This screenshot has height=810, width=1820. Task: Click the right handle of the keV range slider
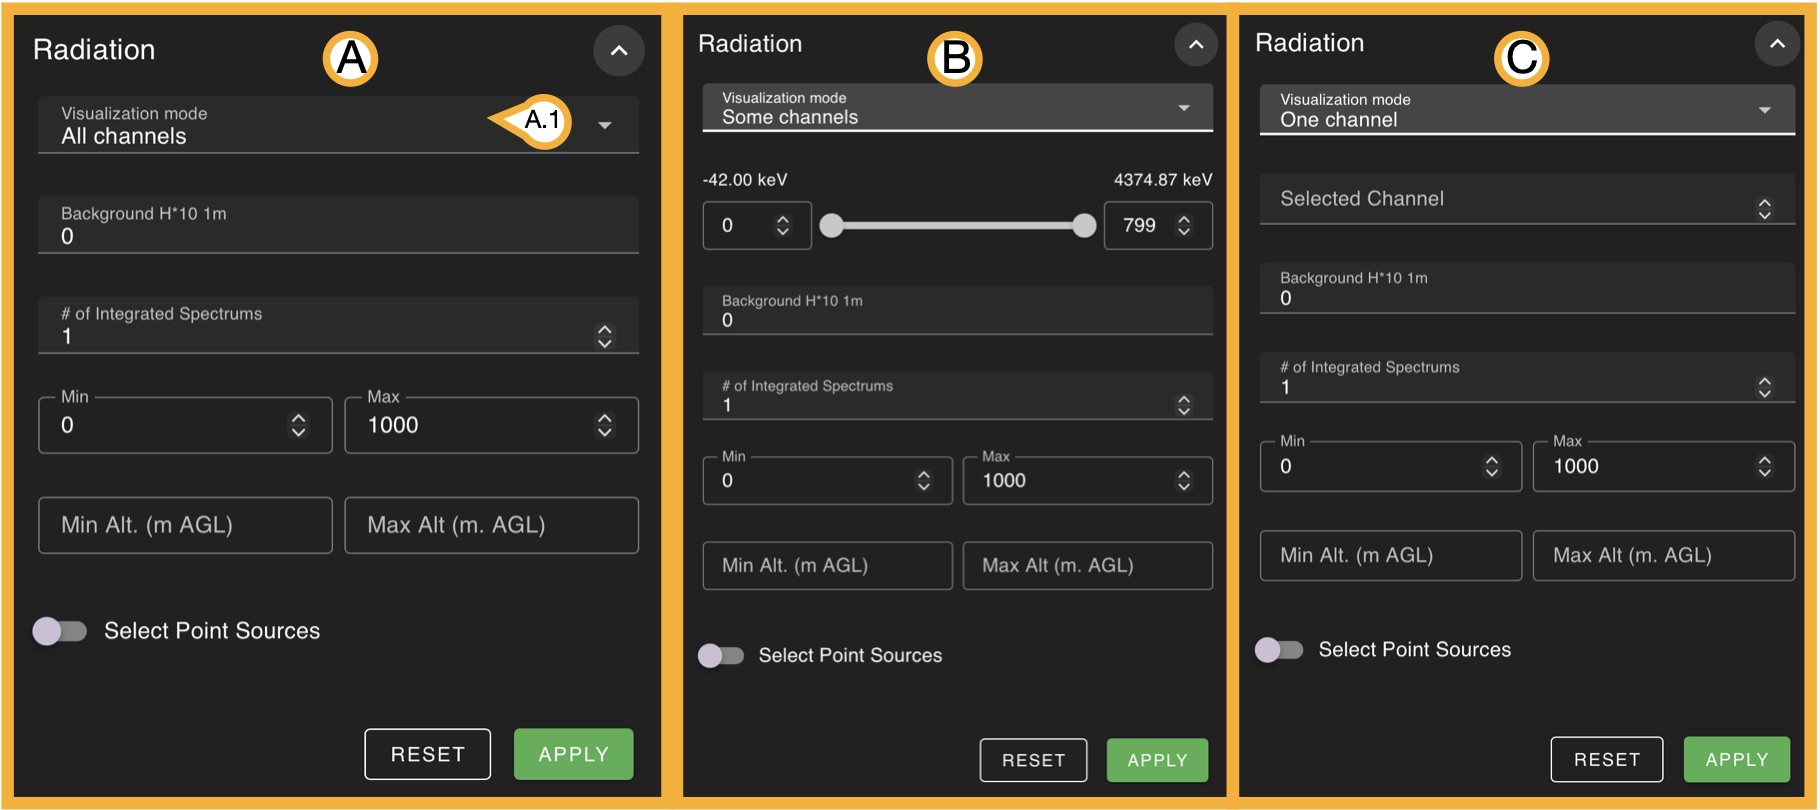tap(1084, 226)
